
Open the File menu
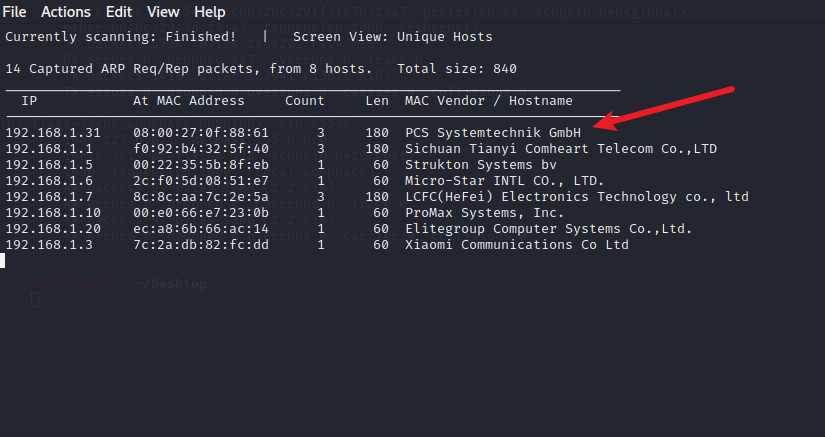tap(14, 12)
